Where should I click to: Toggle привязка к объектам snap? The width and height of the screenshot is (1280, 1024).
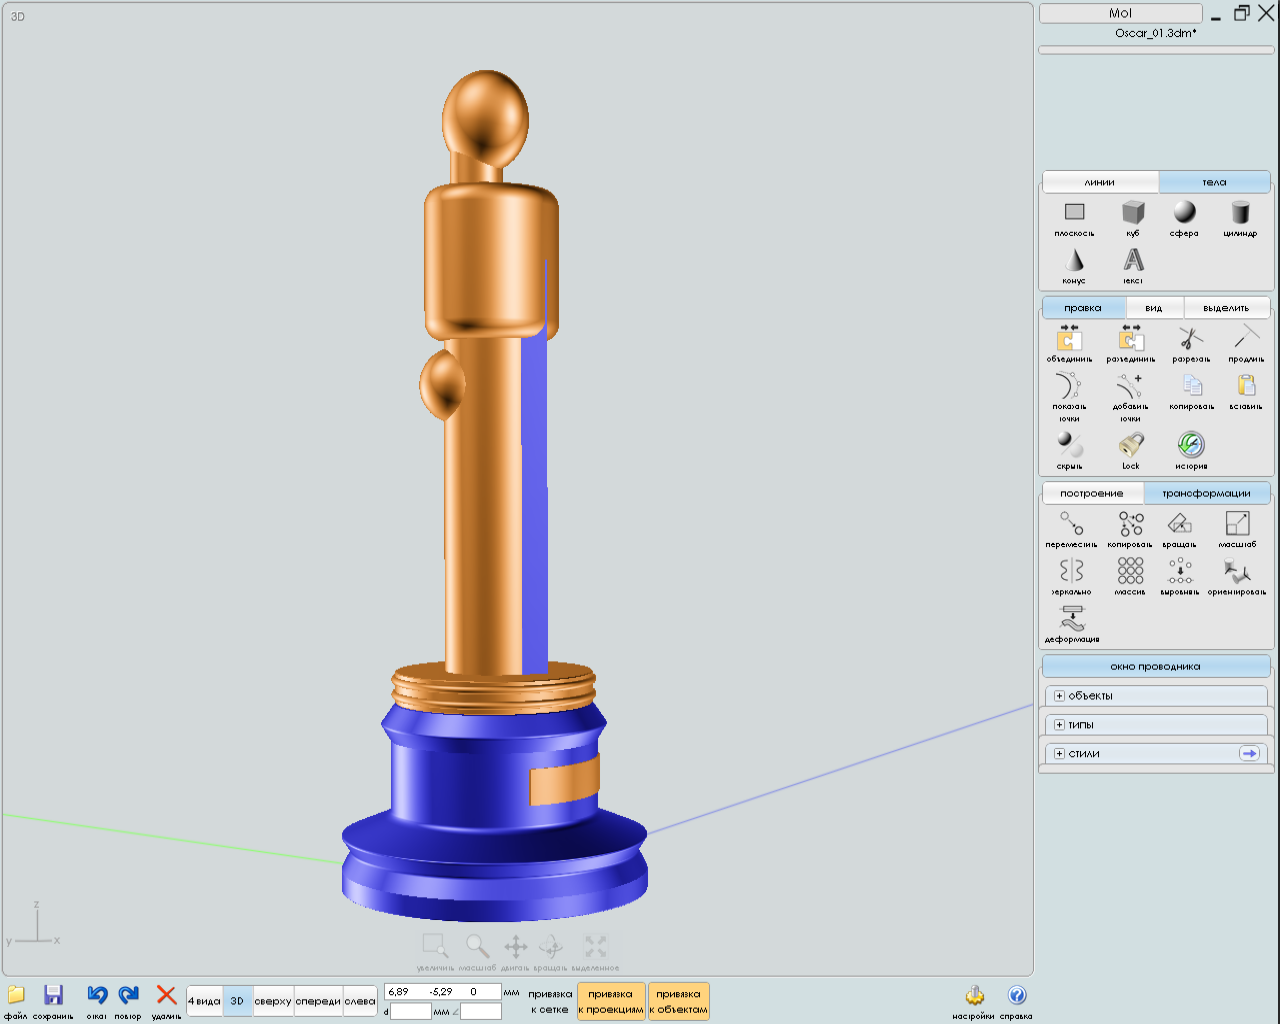pos(679,1001)
